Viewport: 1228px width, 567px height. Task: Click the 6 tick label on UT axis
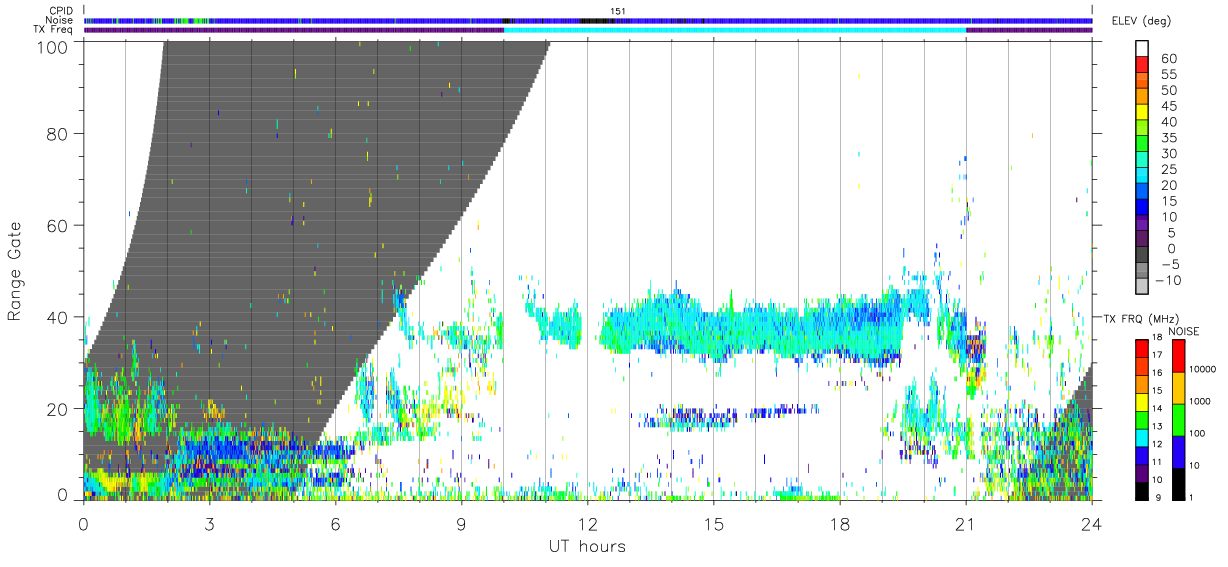[x=336, y=523]
